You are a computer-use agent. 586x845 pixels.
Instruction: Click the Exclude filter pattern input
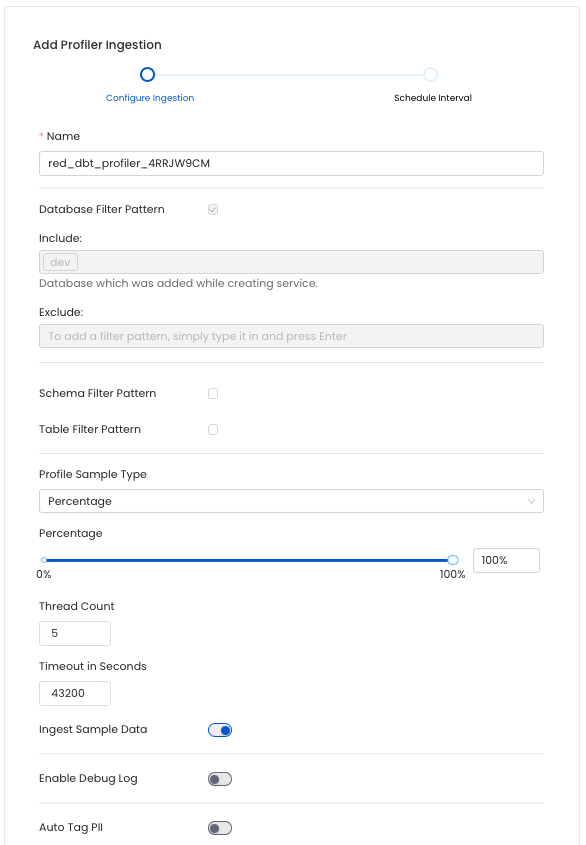pos(291,335)
